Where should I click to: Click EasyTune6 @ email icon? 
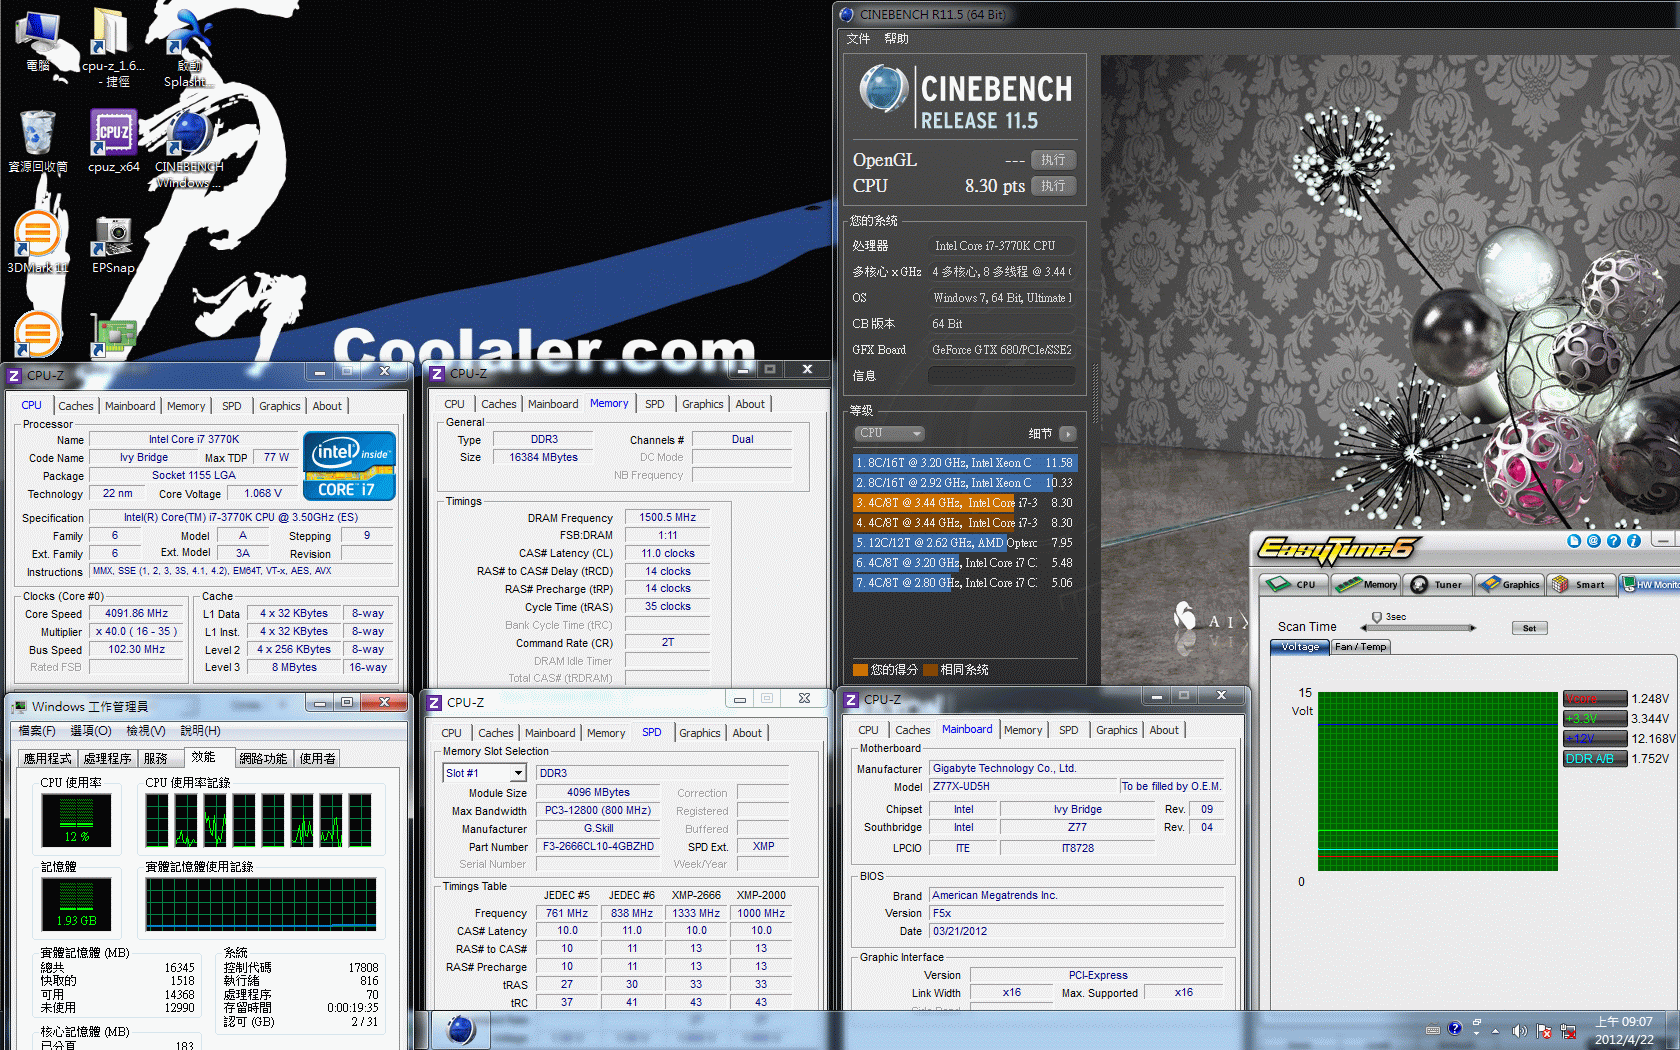[x=1594, y=541]
